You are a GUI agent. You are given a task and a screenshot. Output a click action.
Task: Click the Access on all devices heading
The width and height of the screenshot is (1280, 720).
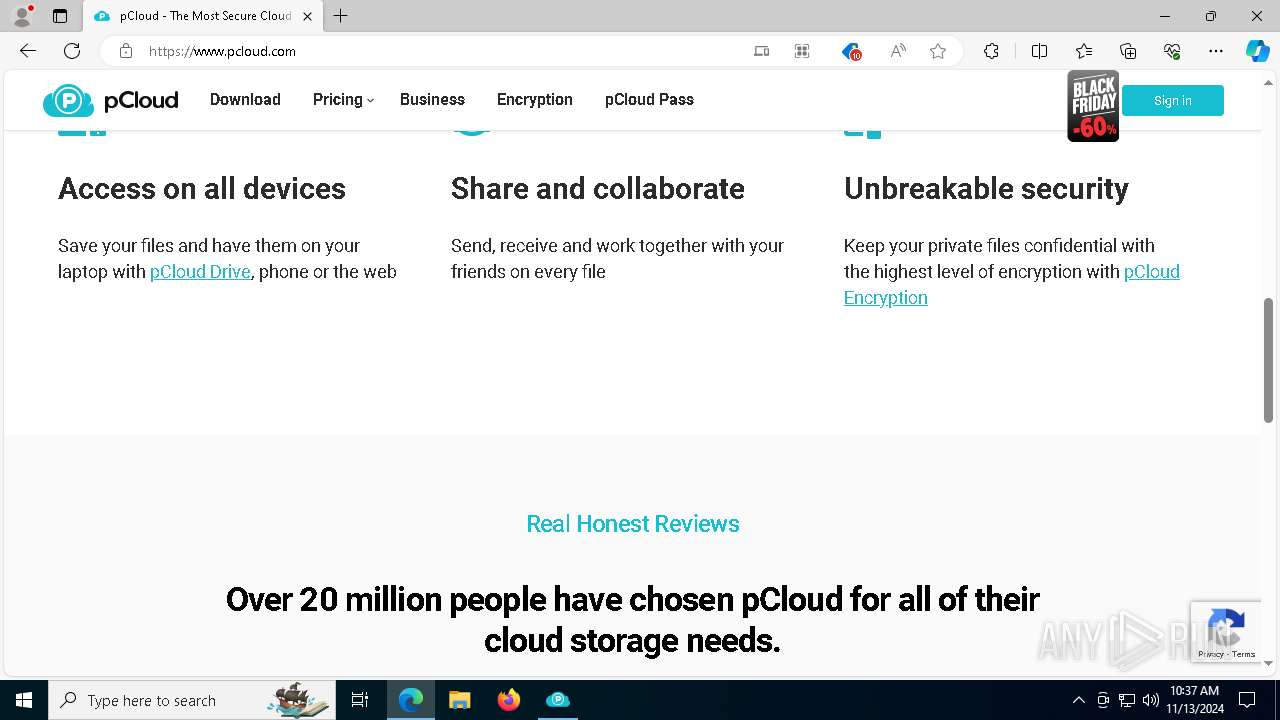tap(202, 189)
